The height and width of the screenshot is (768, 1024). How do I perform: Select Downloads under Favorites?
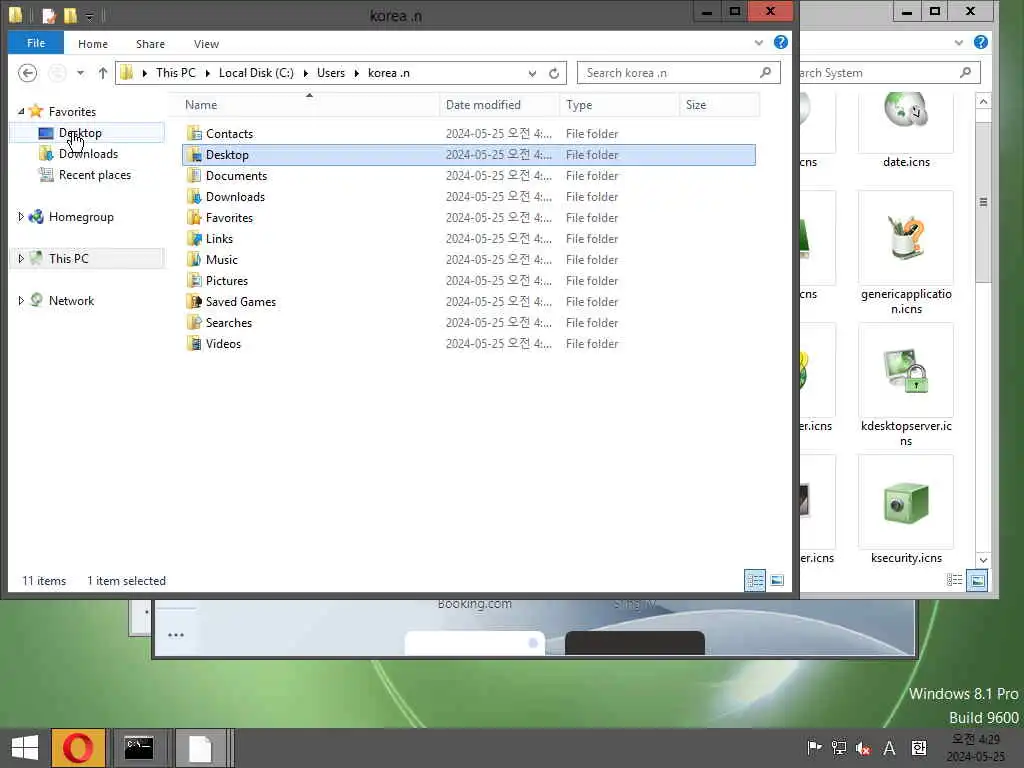tap(88, 153)
